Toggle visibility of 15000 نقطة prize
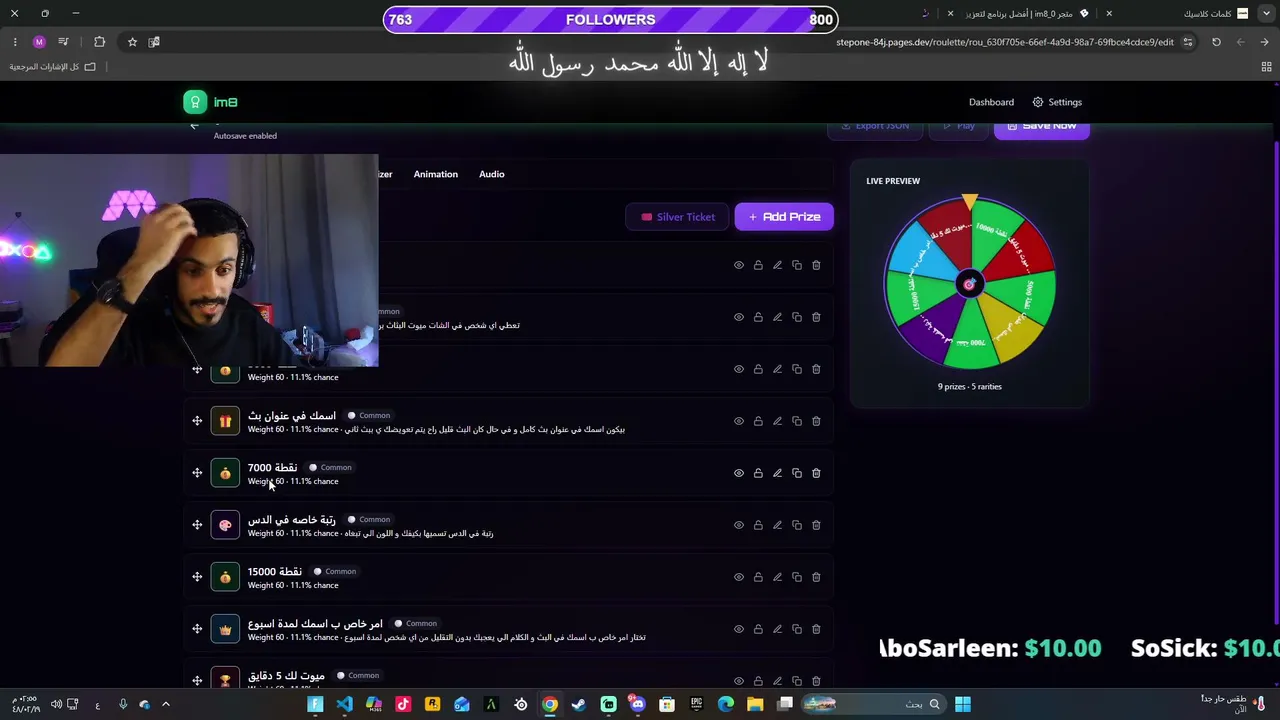The image size is (1280, 720). pos(739,577)
